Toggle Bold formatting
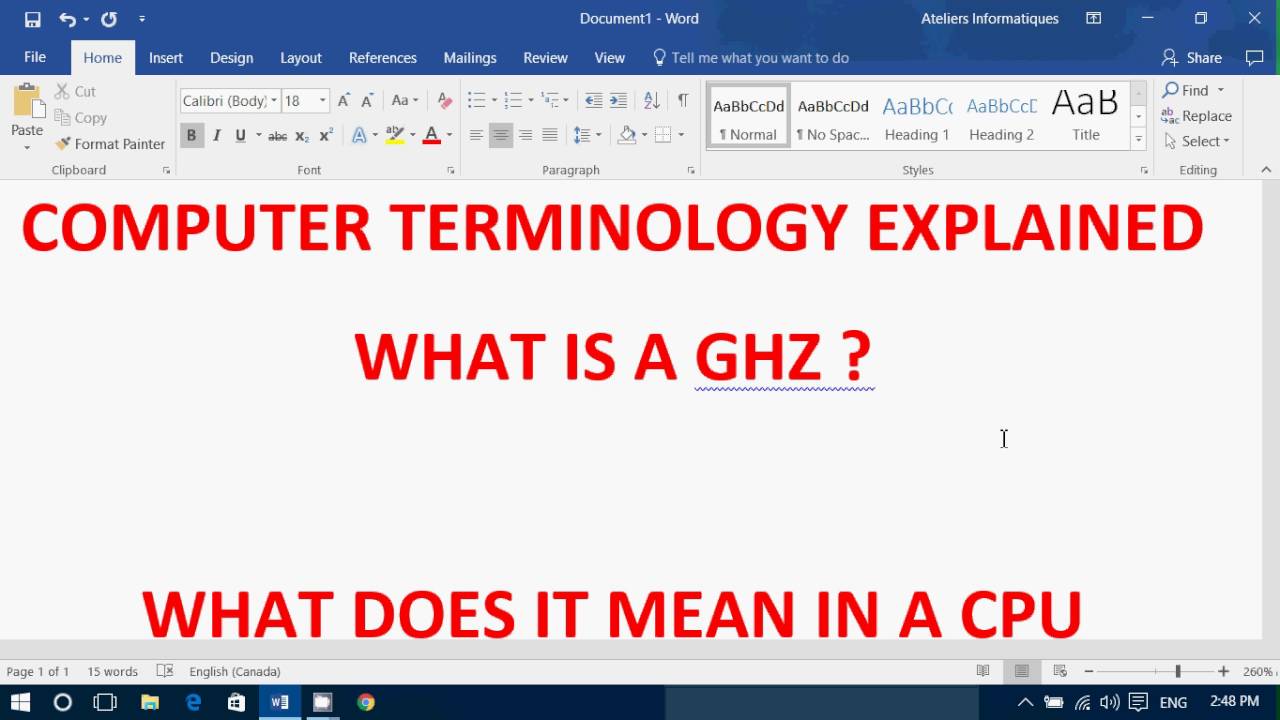The width and height of the screenshot is (1280, 720). pos(191,135)
